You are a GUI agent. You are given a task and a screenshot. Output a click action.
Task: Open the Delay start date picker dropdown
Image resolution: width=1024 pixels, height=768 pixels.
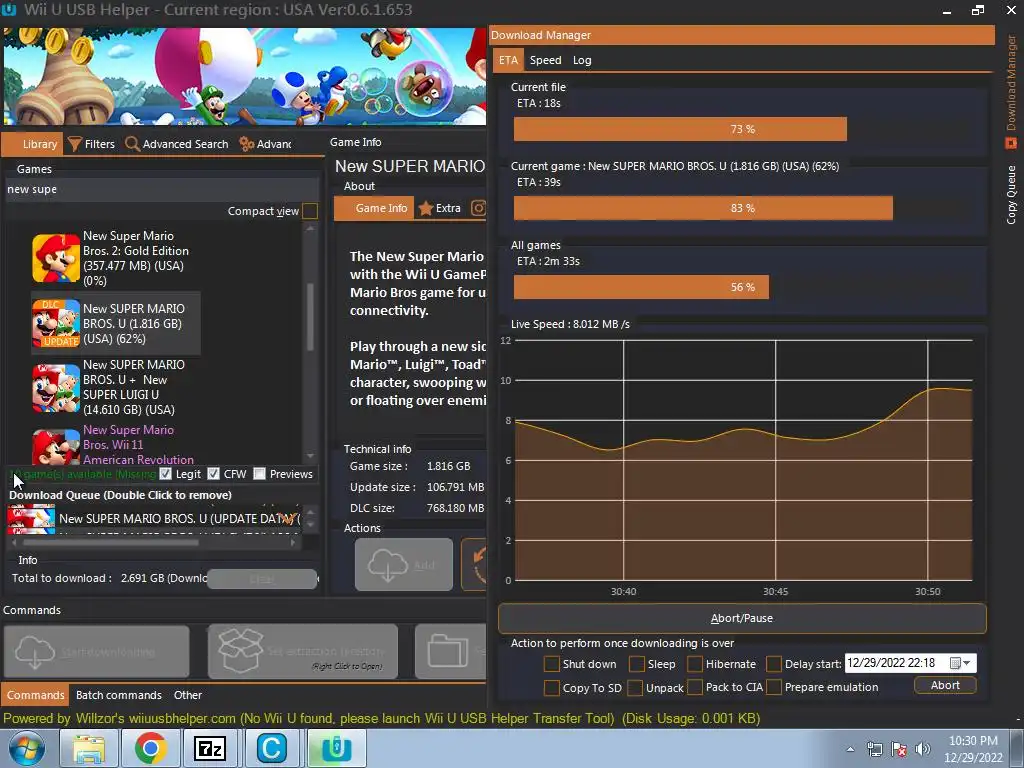(960, 664)
